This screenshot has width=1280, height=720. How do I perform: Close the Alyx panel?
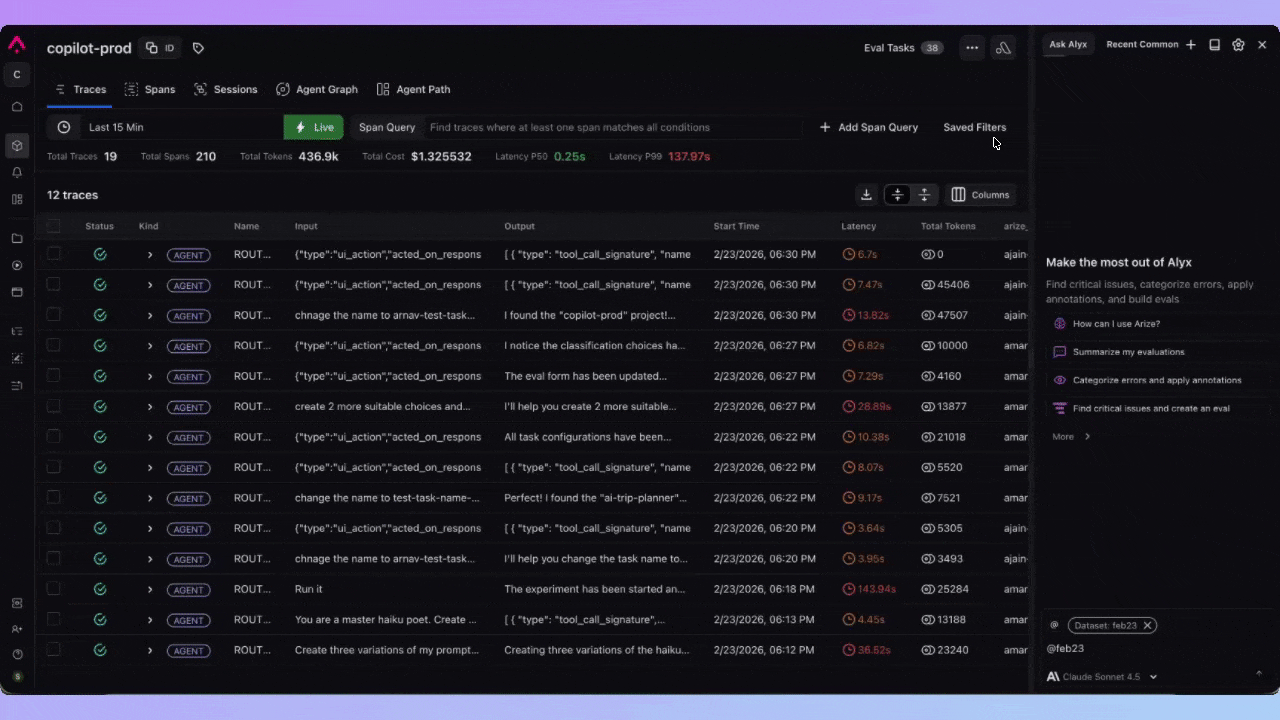(x=1262, y=45)
